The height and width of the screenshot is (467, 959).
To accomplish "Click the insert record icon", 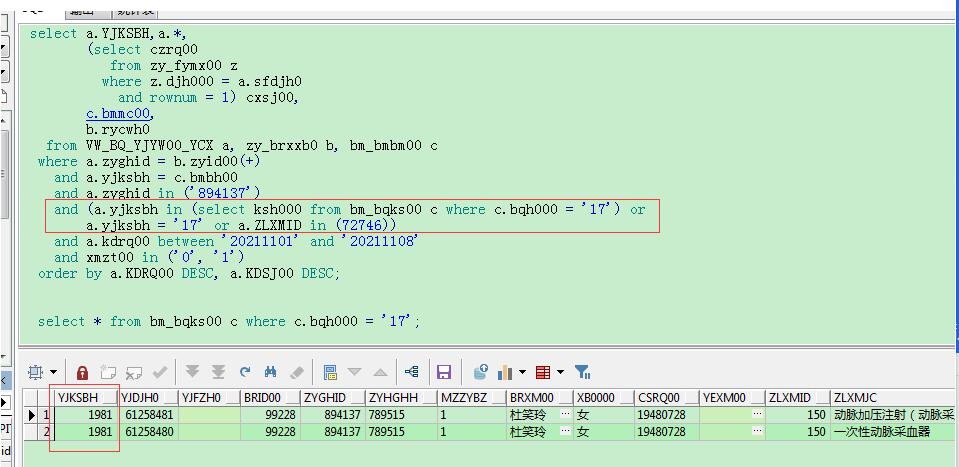I will click(108, 372).
